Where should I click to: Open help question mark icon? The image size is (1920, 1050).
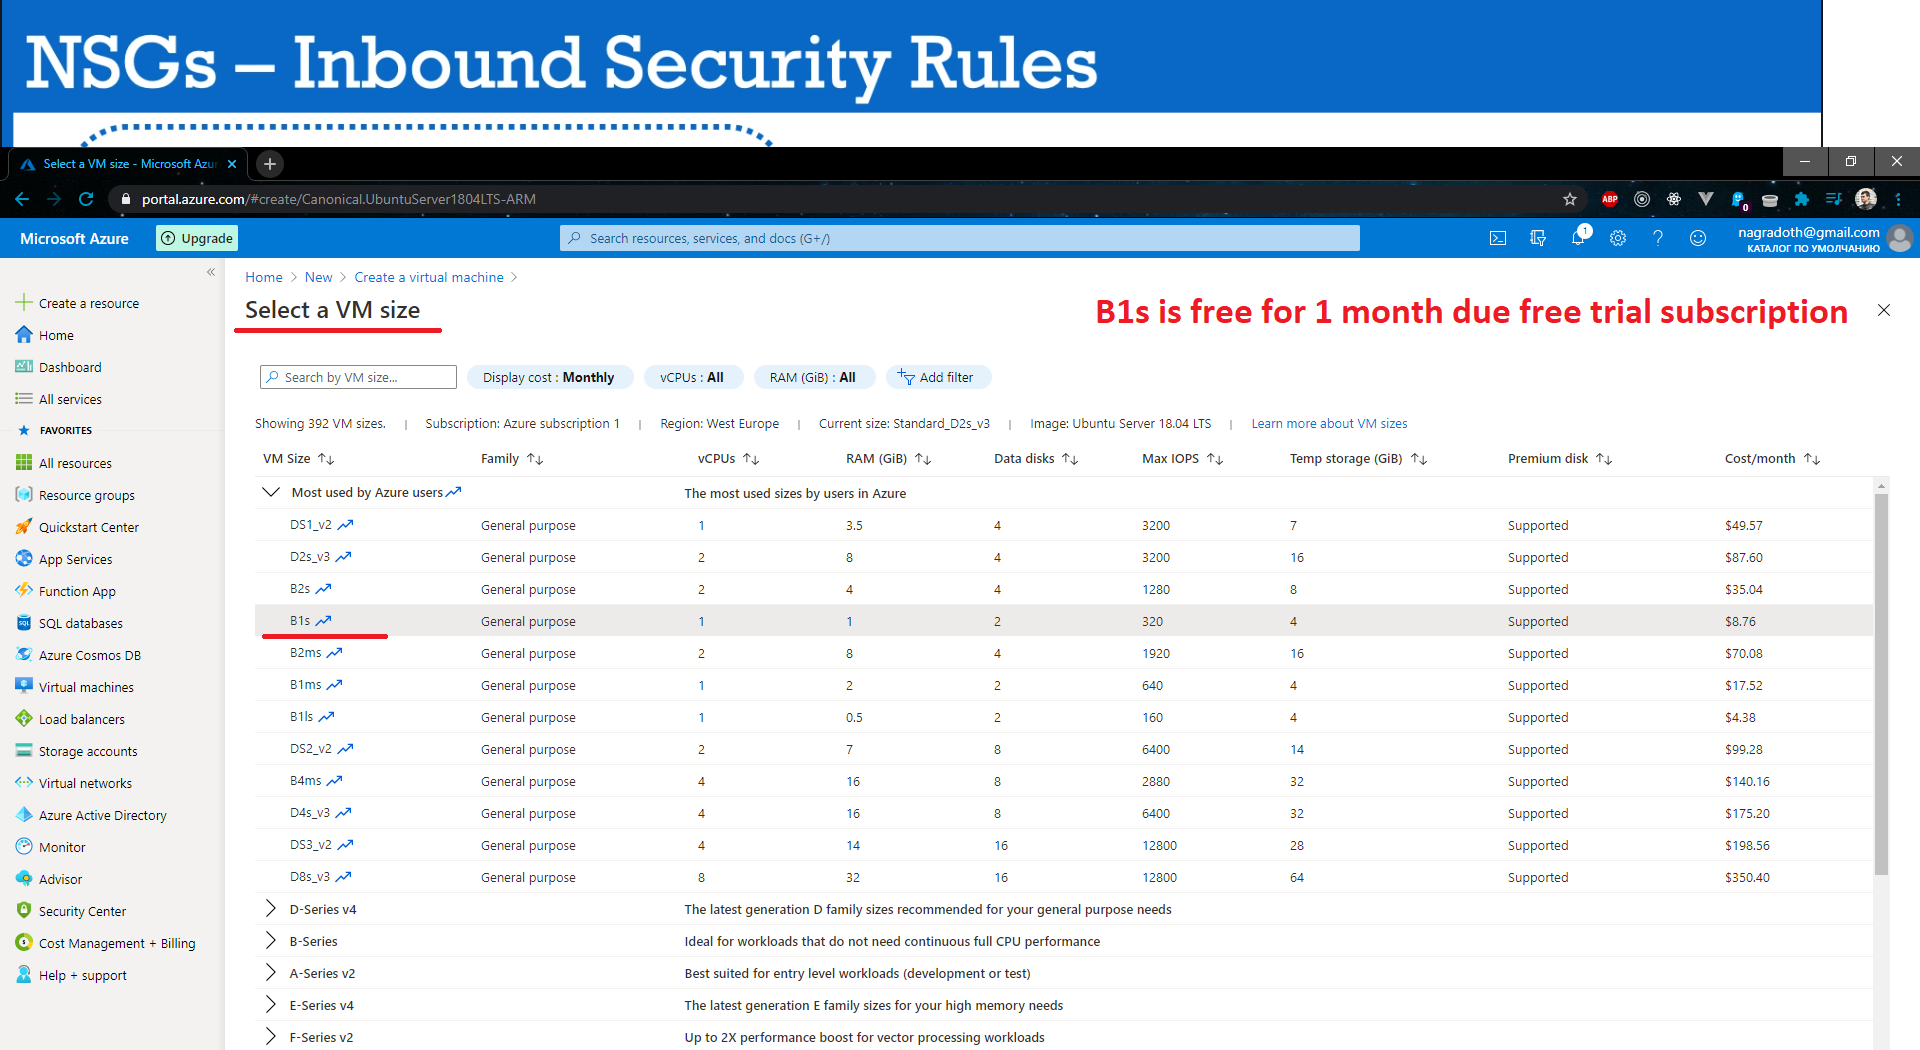[x=1658, y=238]
